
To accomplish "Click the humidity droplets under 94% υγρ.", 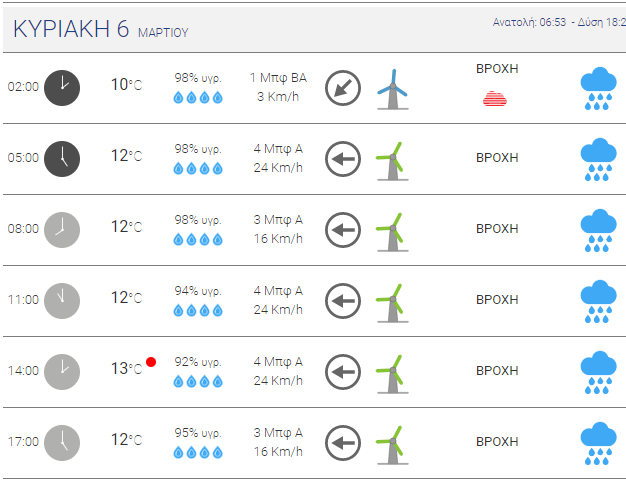I will click(198, 311).
